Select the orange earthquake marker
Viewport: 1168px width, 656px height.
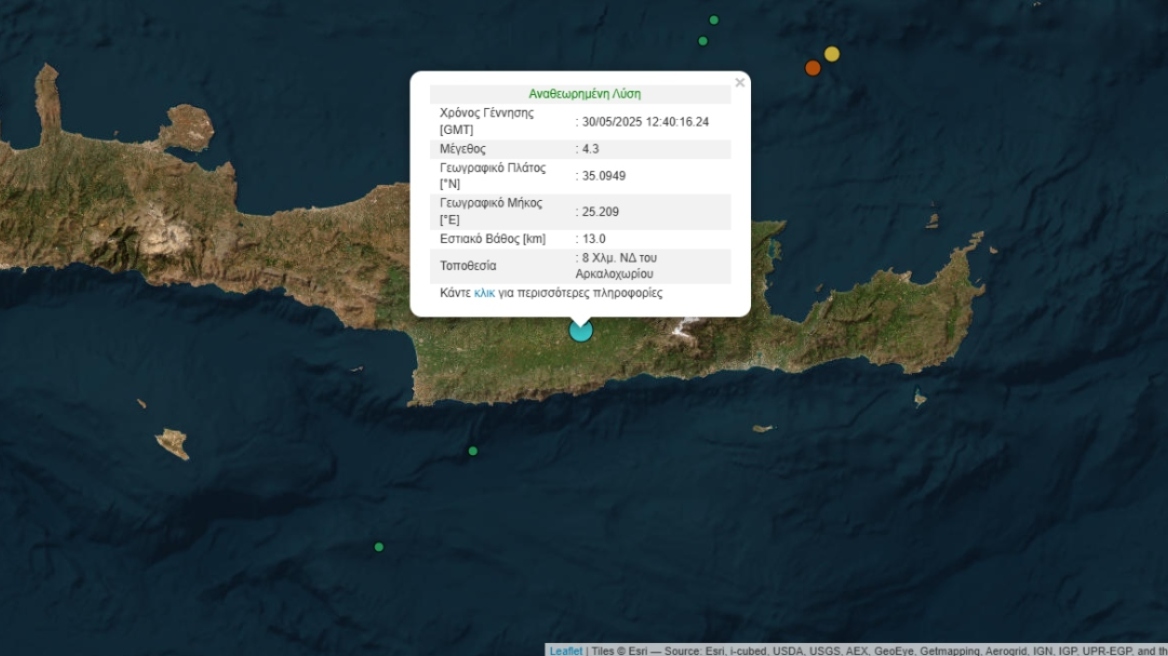(813, 69)
